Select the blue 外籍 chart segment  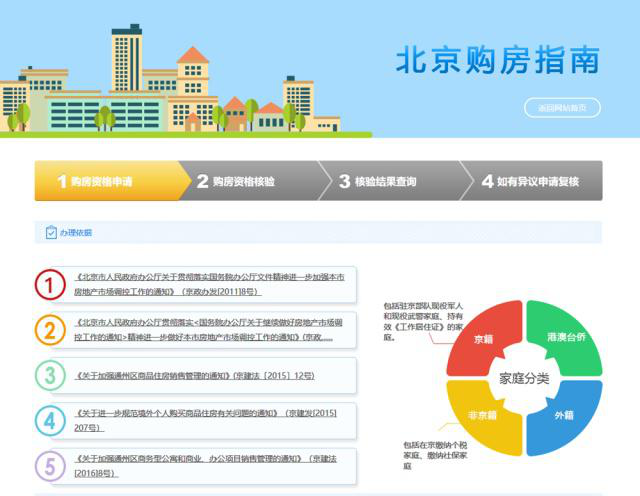click(x=564, y=416)
